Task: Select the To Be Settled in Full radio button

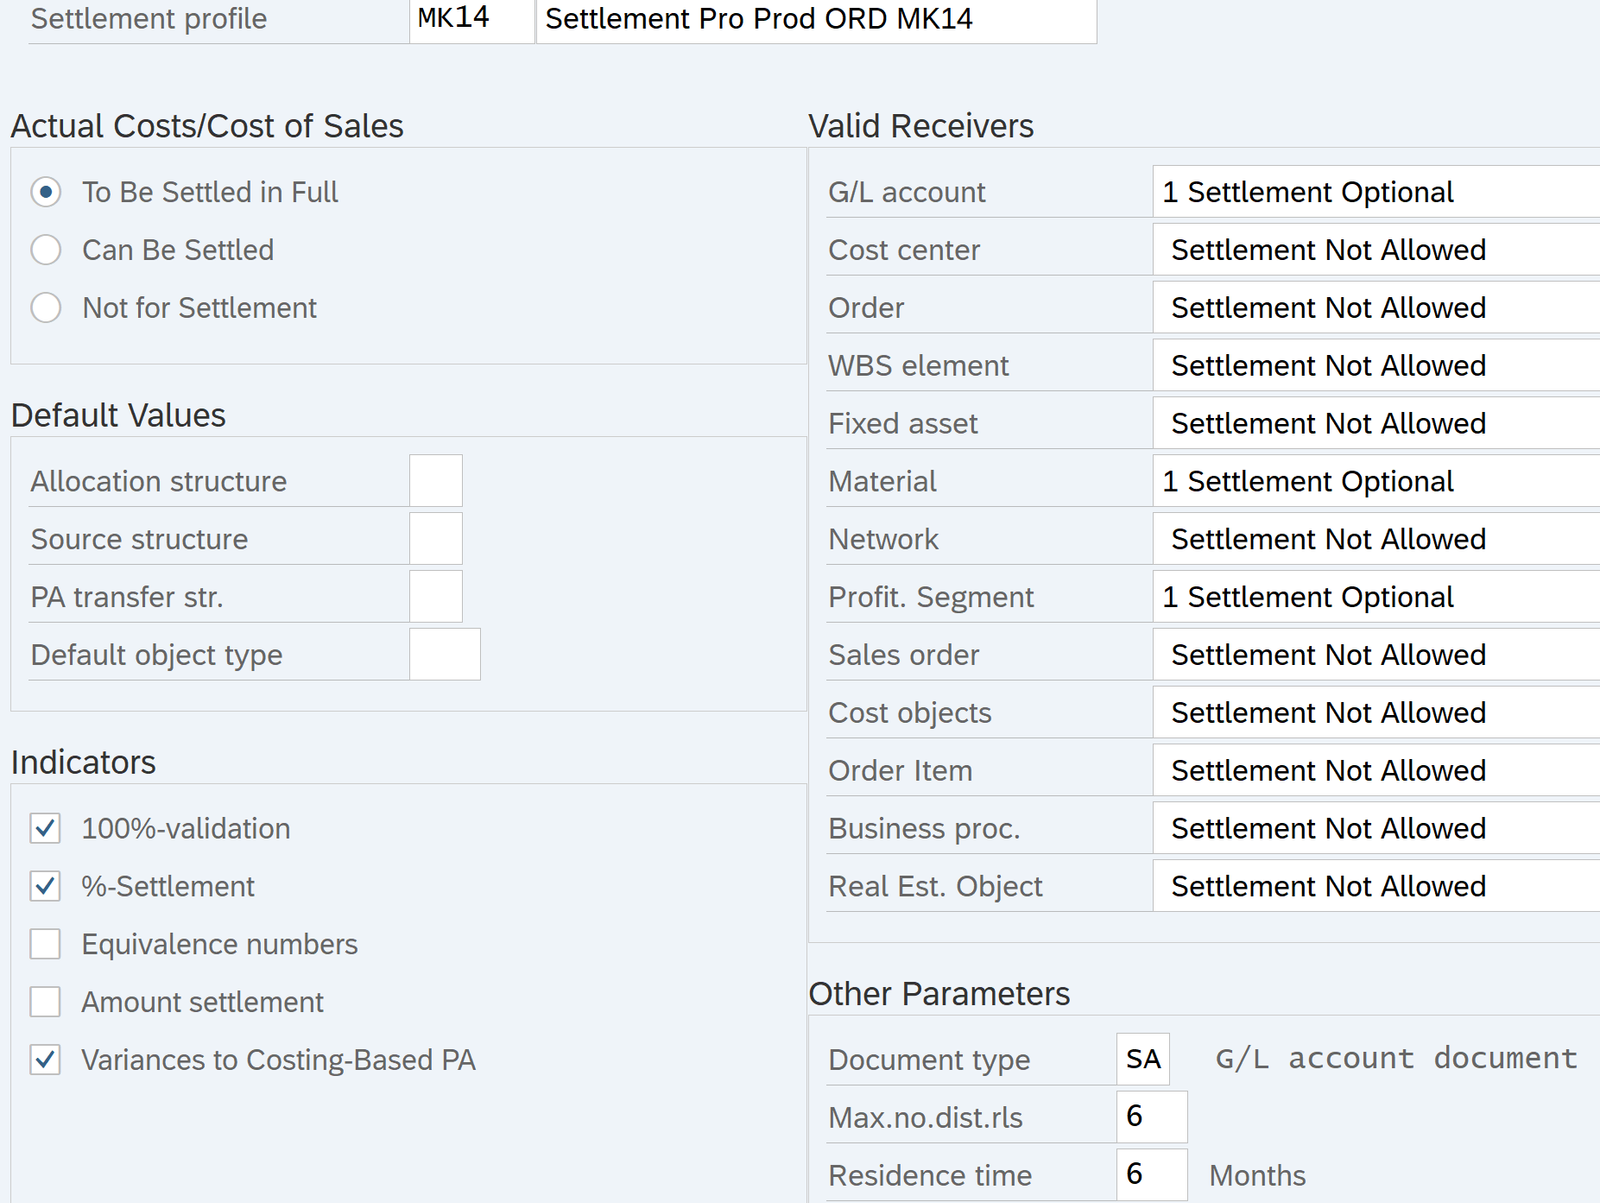Action: tap(46, 192)
